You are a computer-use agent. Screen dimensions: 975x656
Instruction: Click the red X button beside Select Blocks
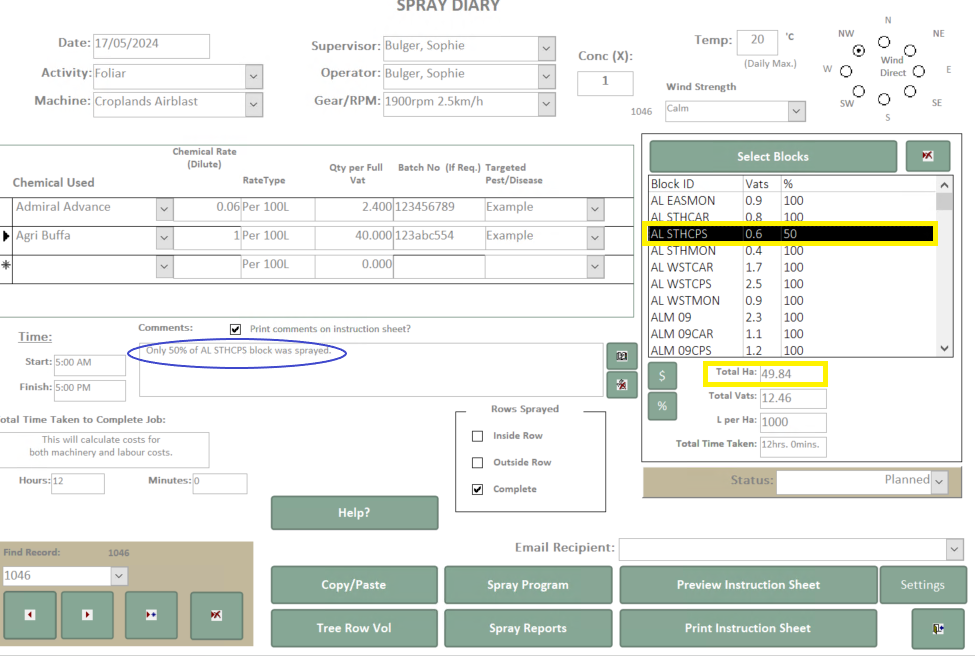927,156
